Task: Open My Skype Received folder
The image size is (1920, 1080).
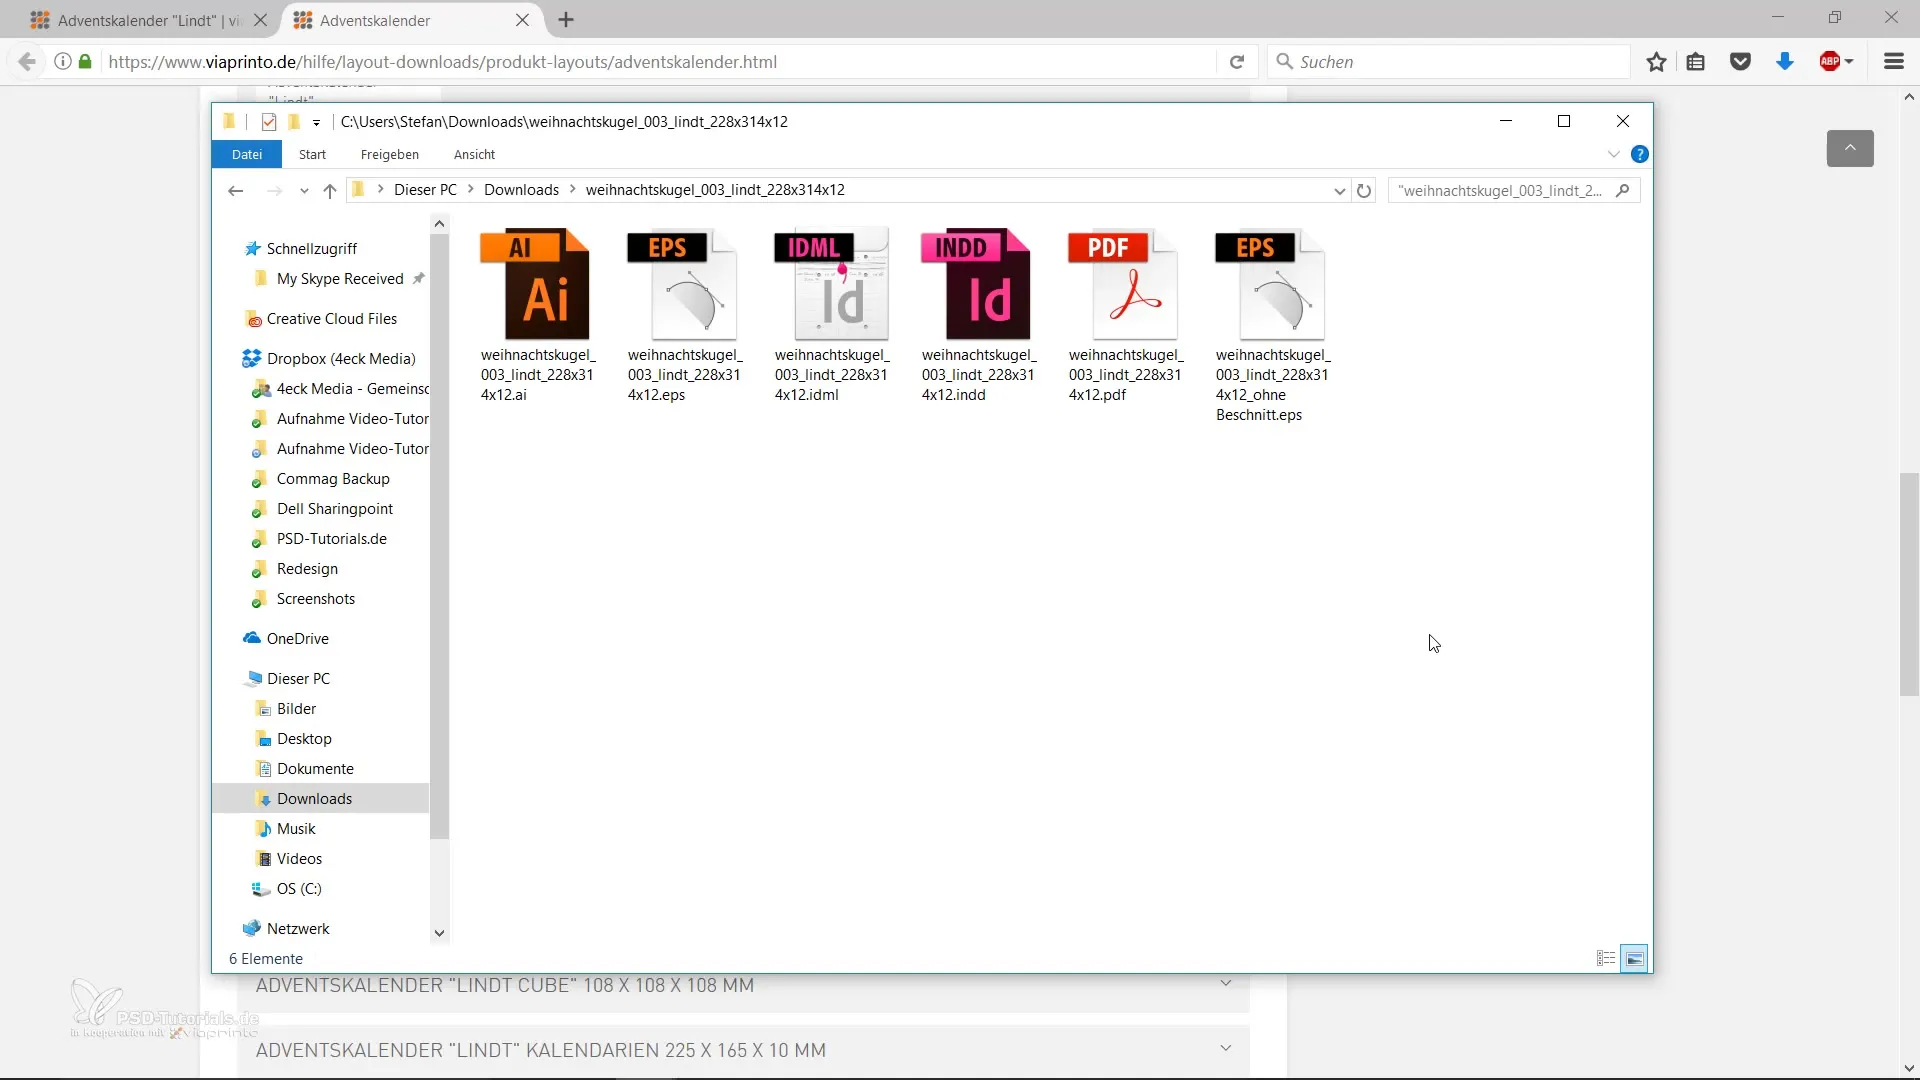Action: (340, 278)
